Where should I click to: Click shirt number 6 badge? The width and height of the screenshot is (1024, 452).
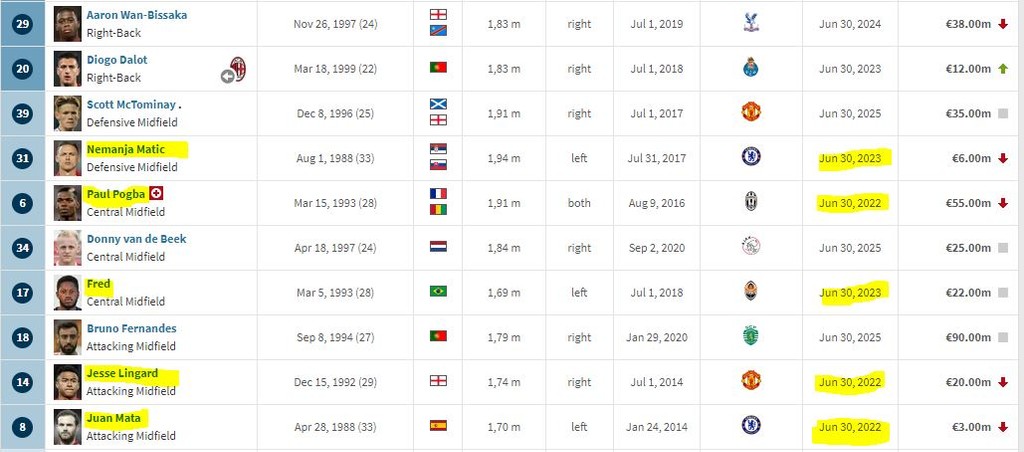coord(24,203)
